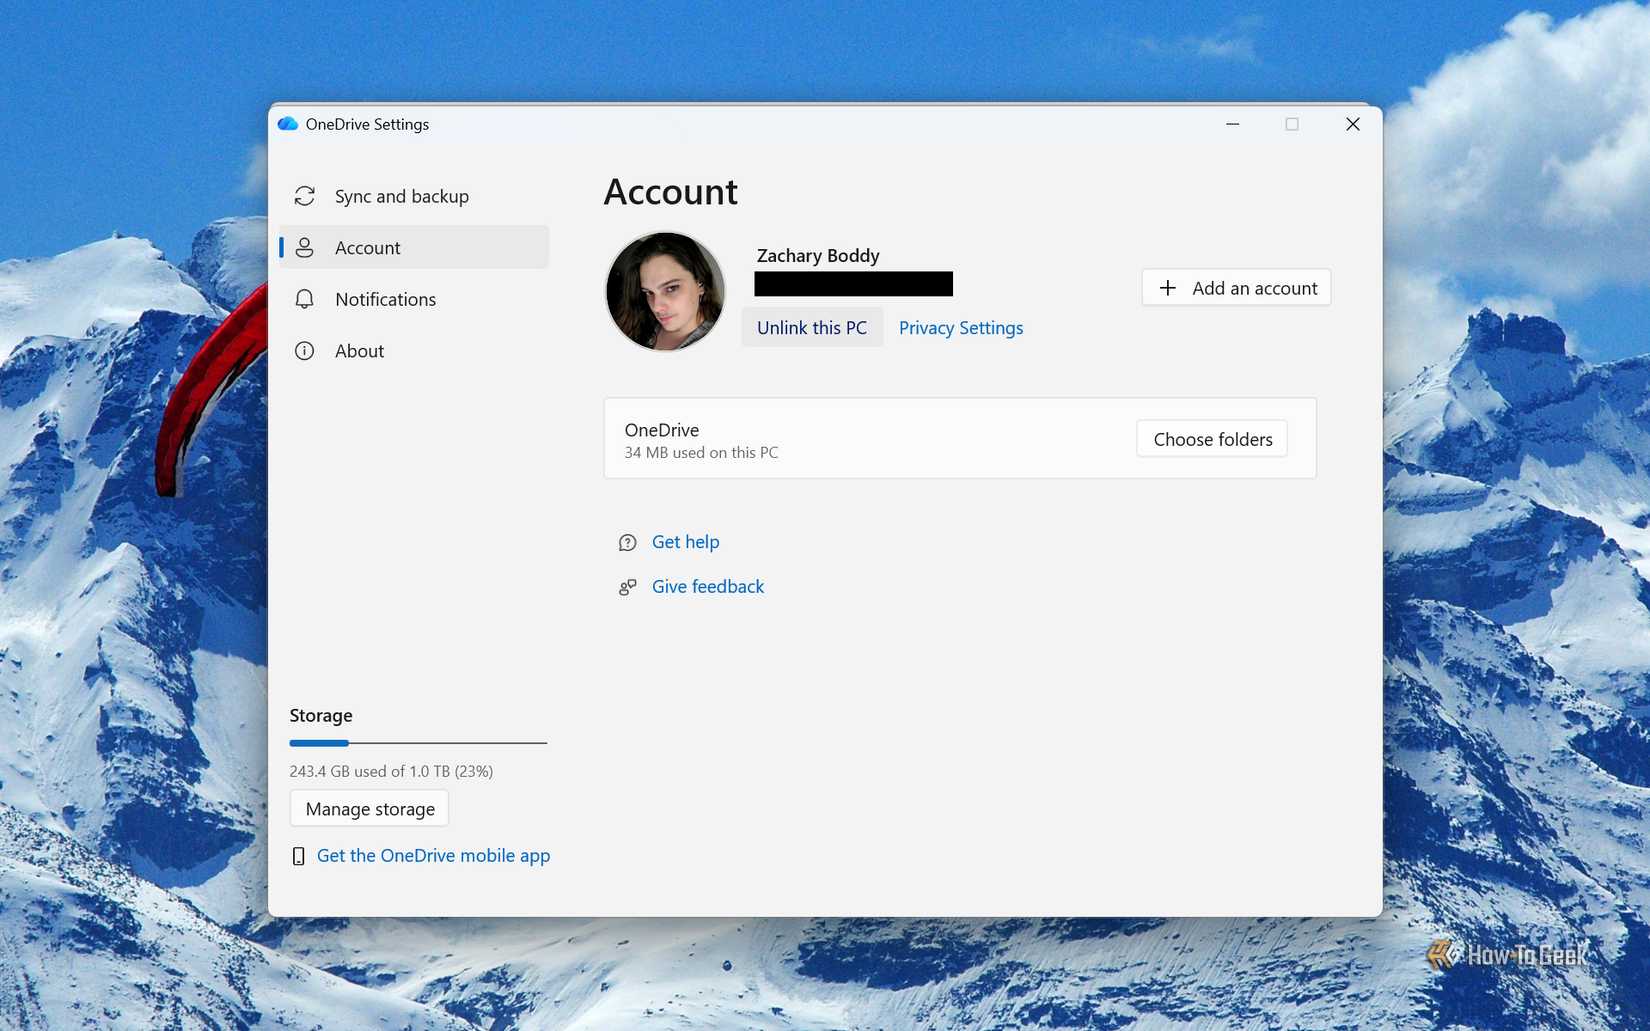Click the Zachary Boddy profile picture
The width and height of the screenshot is (1650, 1031).
665,291
